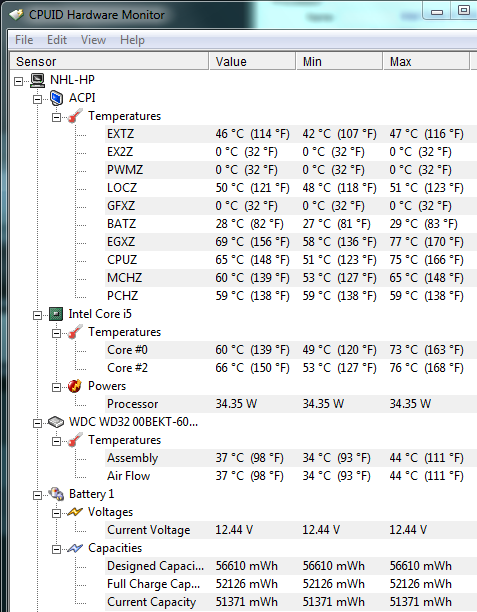Click the ACPI monitor icon
The width and height of the screenshot is (477, 612).
tap(57, 98)
